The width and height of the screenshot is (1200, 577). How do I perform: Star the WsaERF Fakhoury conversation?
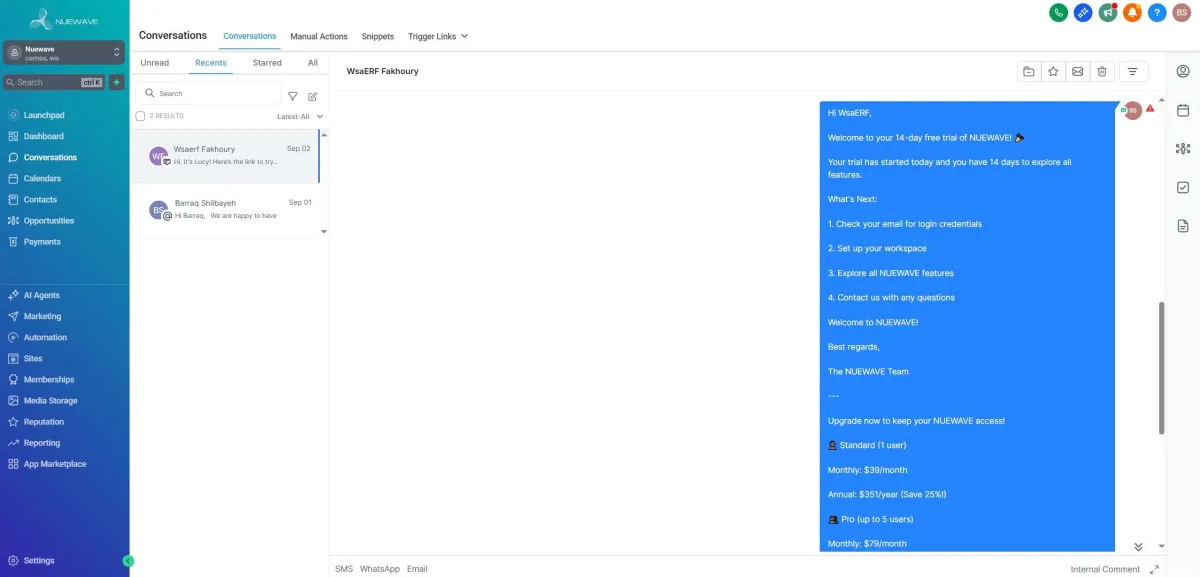(x=1053, y=71)
